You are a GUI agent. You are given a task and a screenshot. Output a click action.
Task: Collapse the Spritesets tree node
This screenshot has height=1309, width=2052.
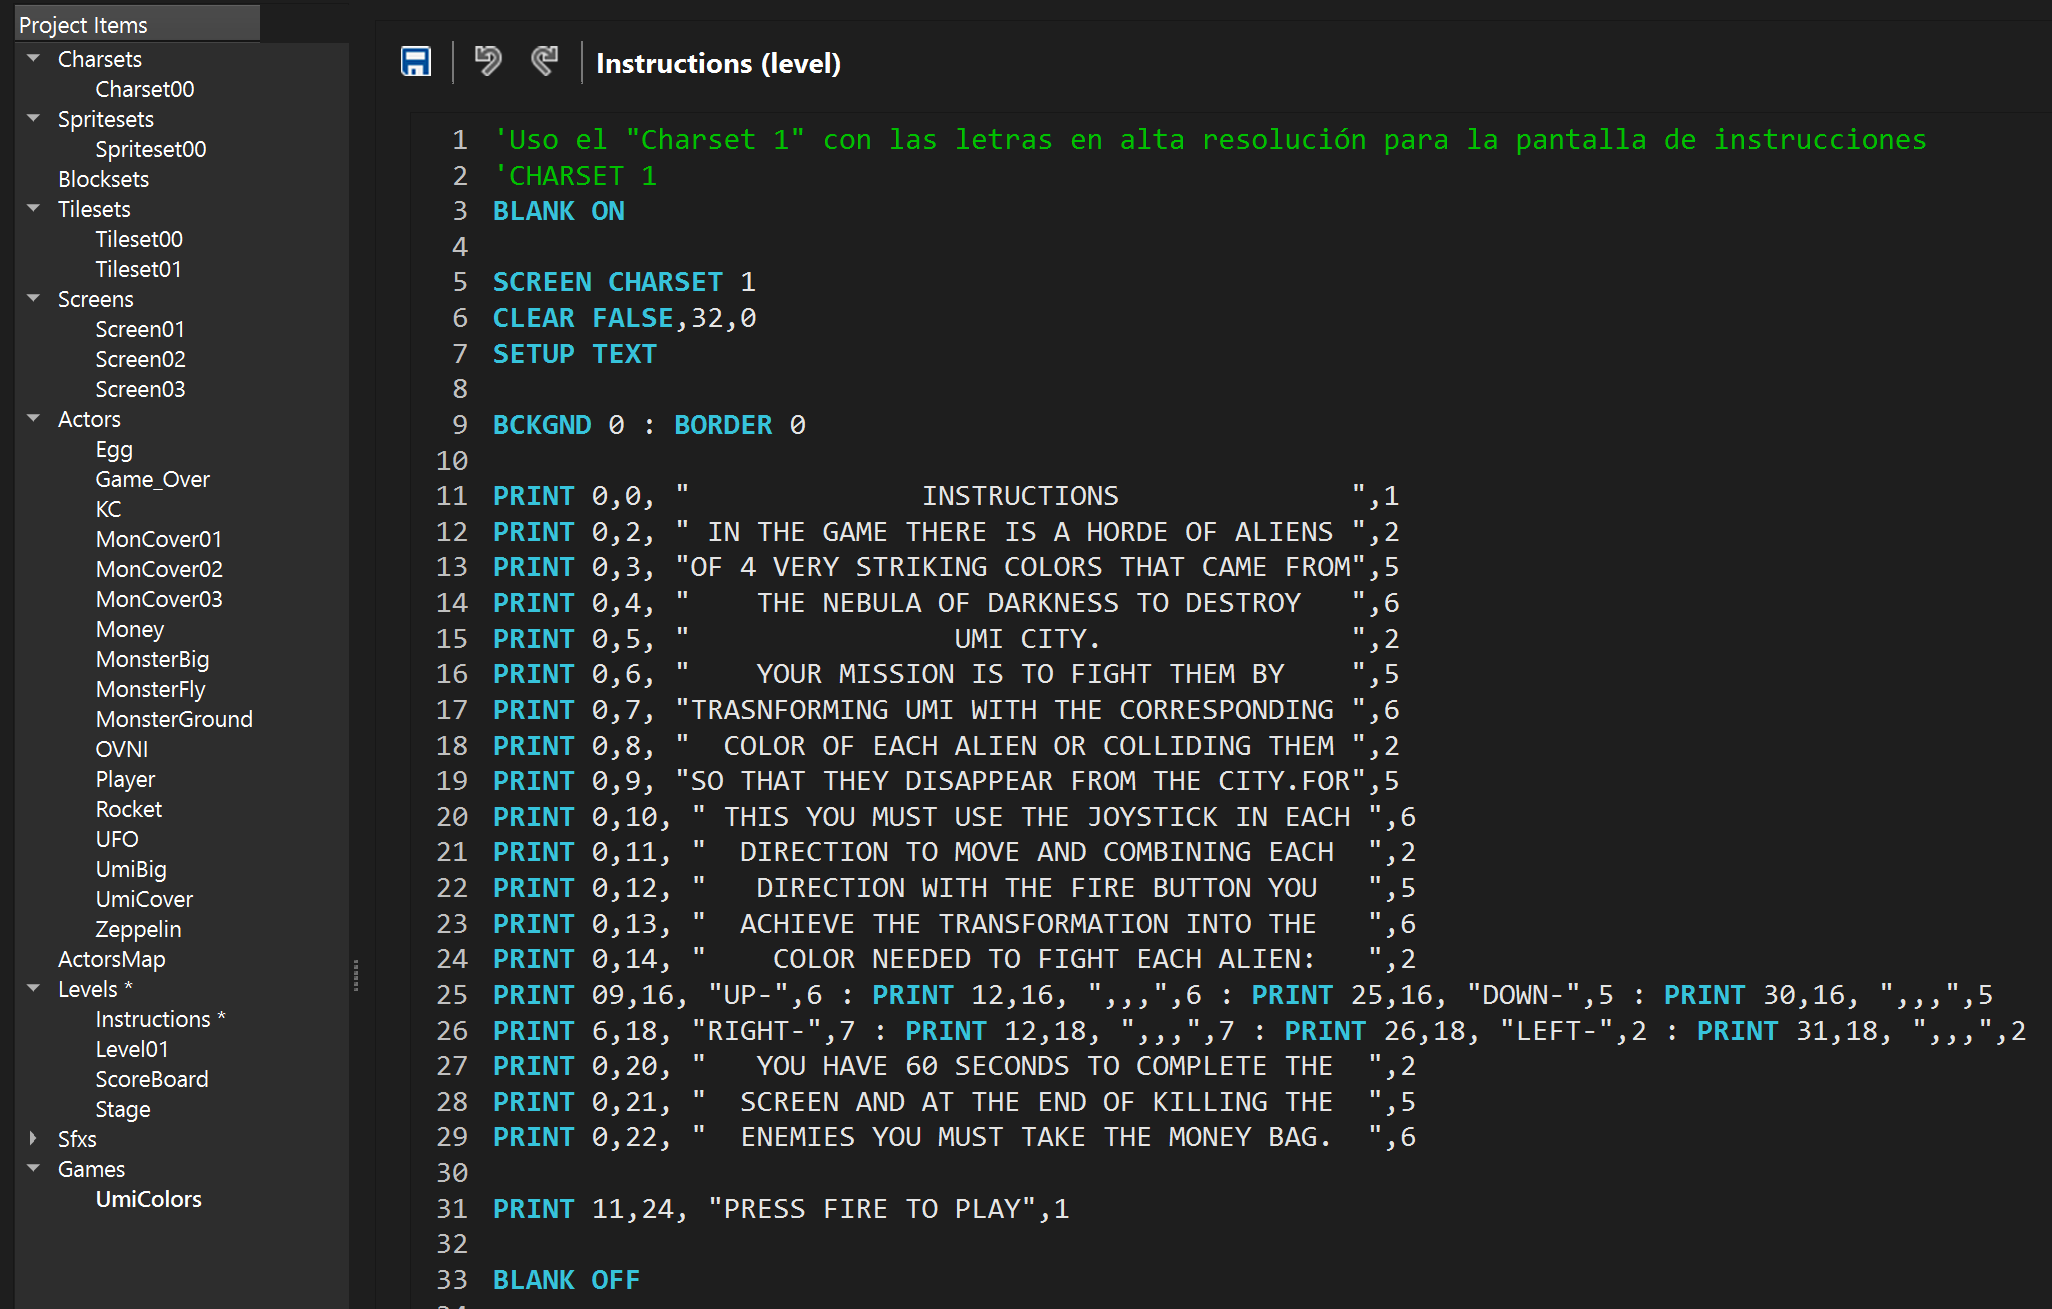34,119
